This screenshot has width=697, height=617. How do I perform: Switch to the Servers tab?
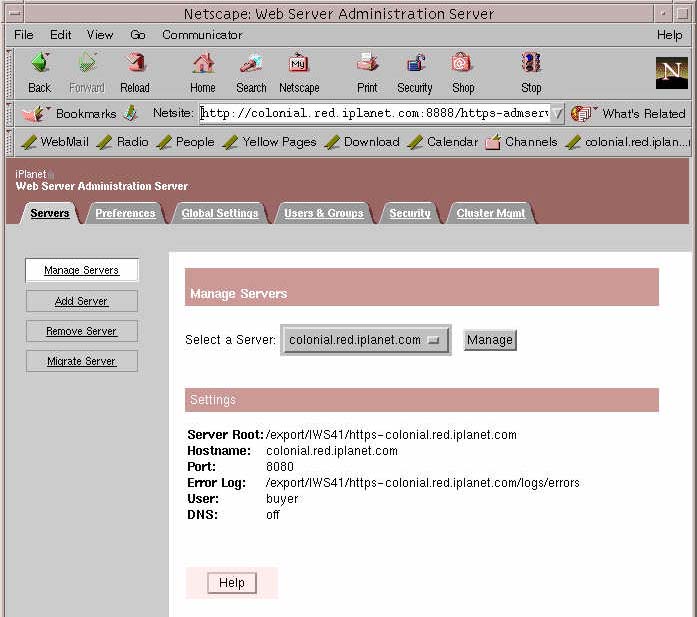click(50, 213)
